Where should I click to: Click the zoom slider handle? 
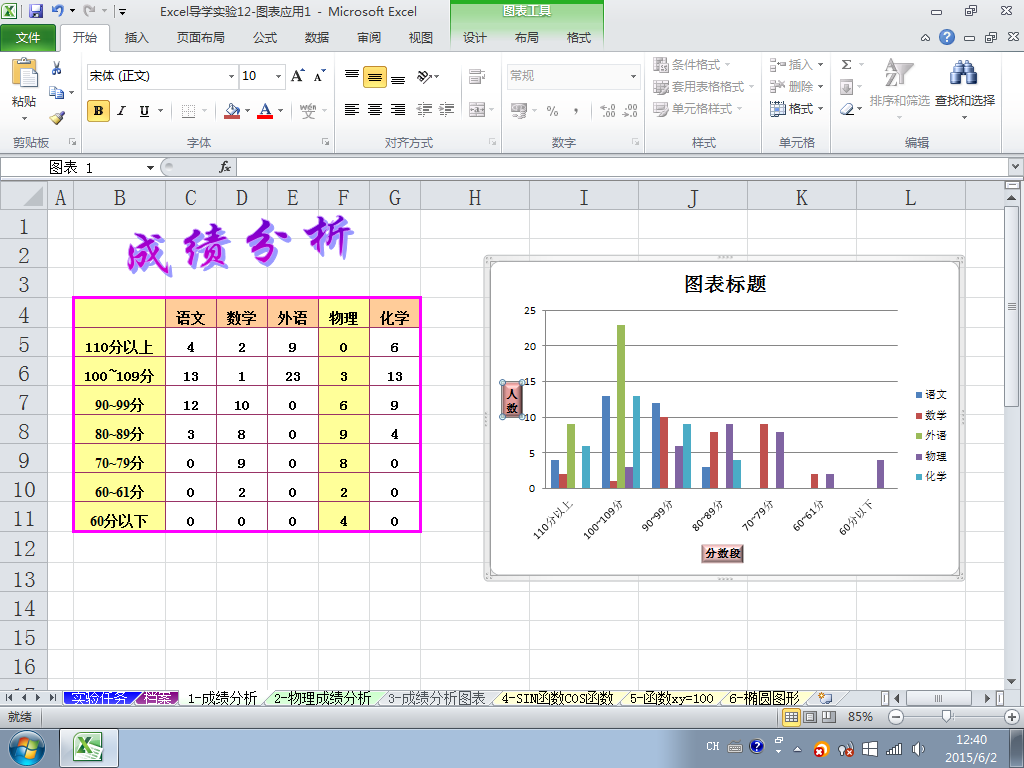[x=946, y=716]
